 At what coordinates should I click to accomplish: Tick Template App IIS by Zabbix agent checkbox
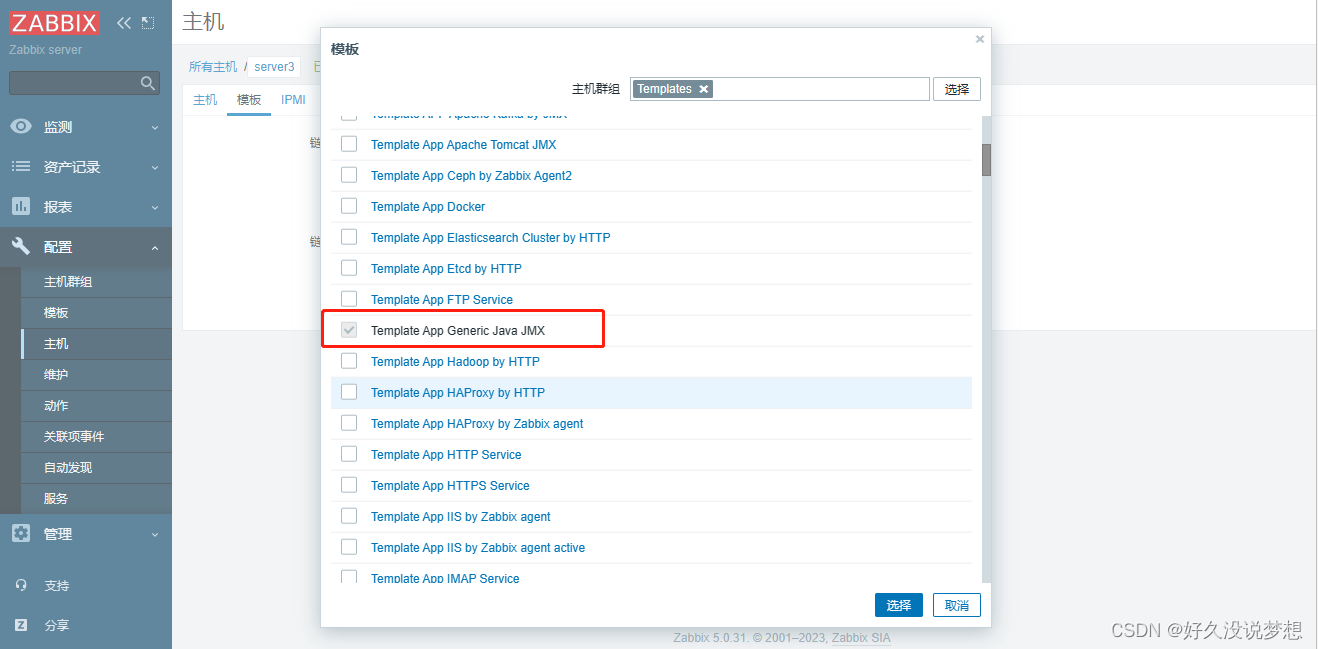click(x=349, y=516)
